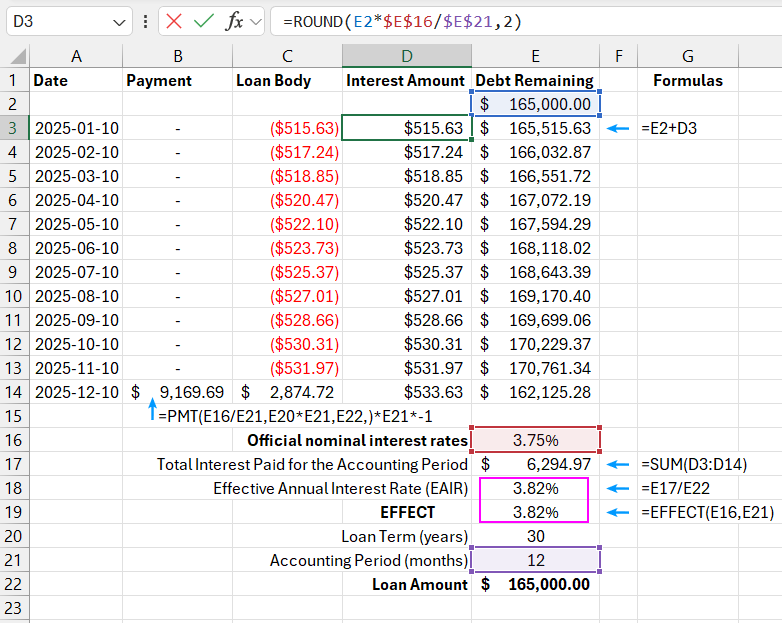This screenshot has height=623, width=782.
Task: Click the =E17/E22 formula note
Action: tap(675, 488)
